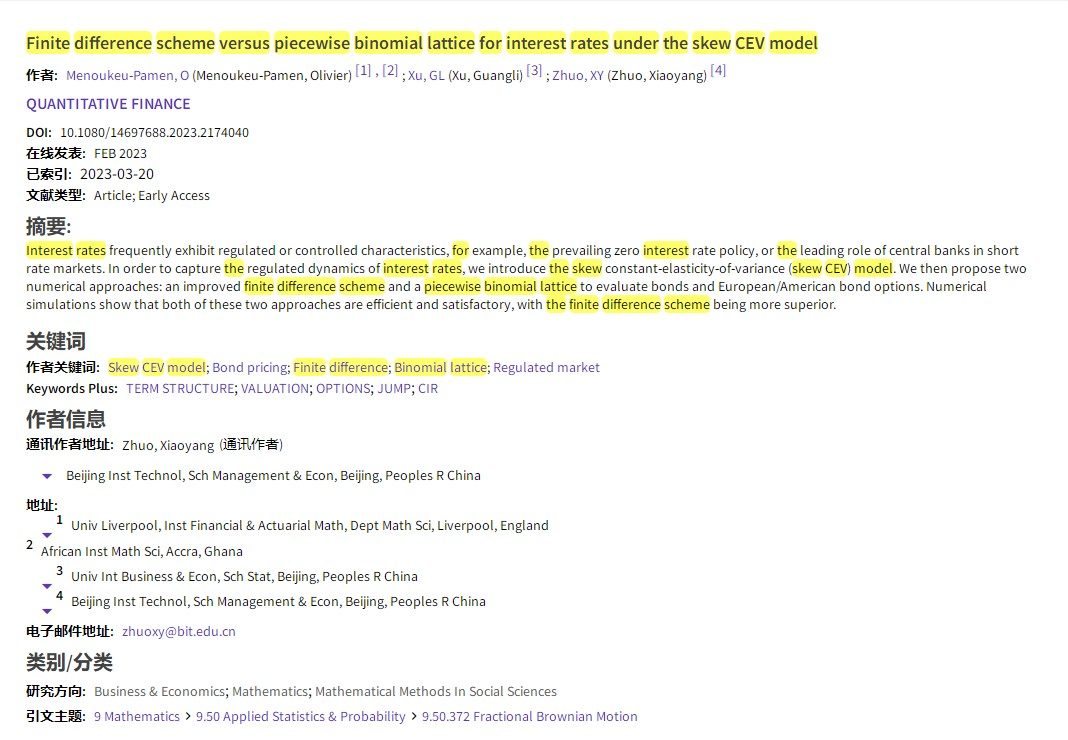Select the author keyword Bond pricing
The width and height of the screenshot is (1068, 740).
coord(250,367)
